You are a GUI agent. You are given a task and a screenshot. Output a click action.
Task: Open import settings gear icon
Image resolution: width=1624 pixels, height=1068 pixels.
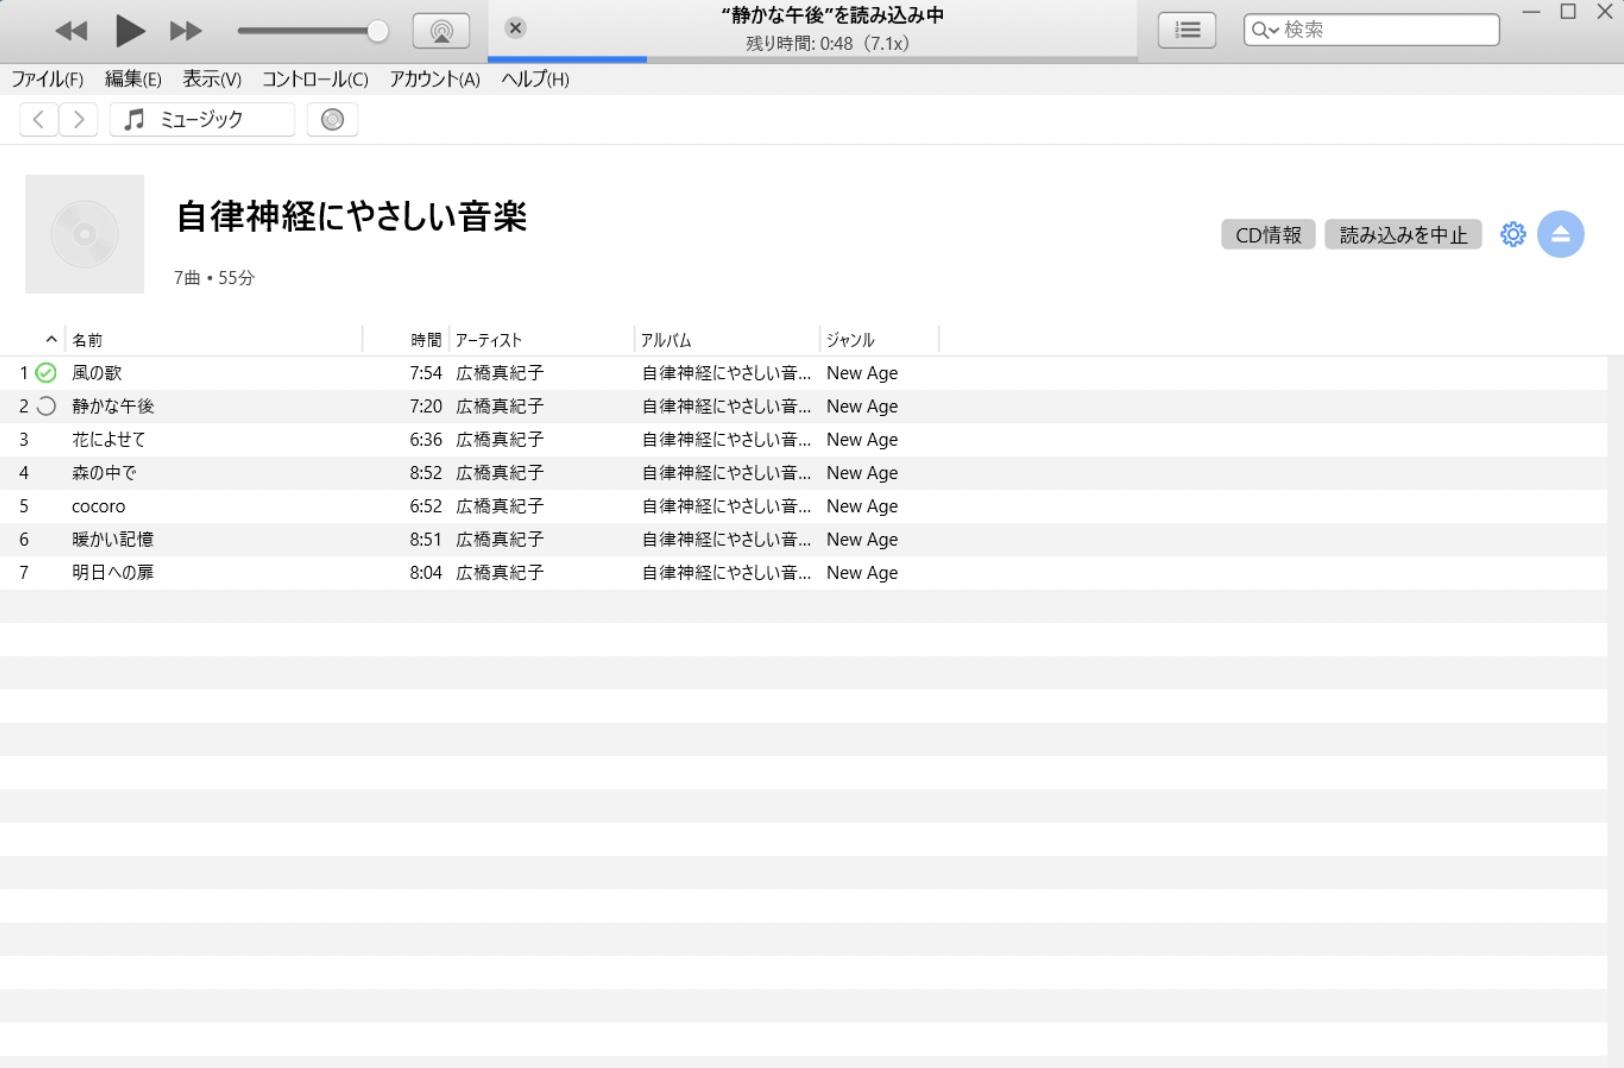click(x=1513, y=234)
